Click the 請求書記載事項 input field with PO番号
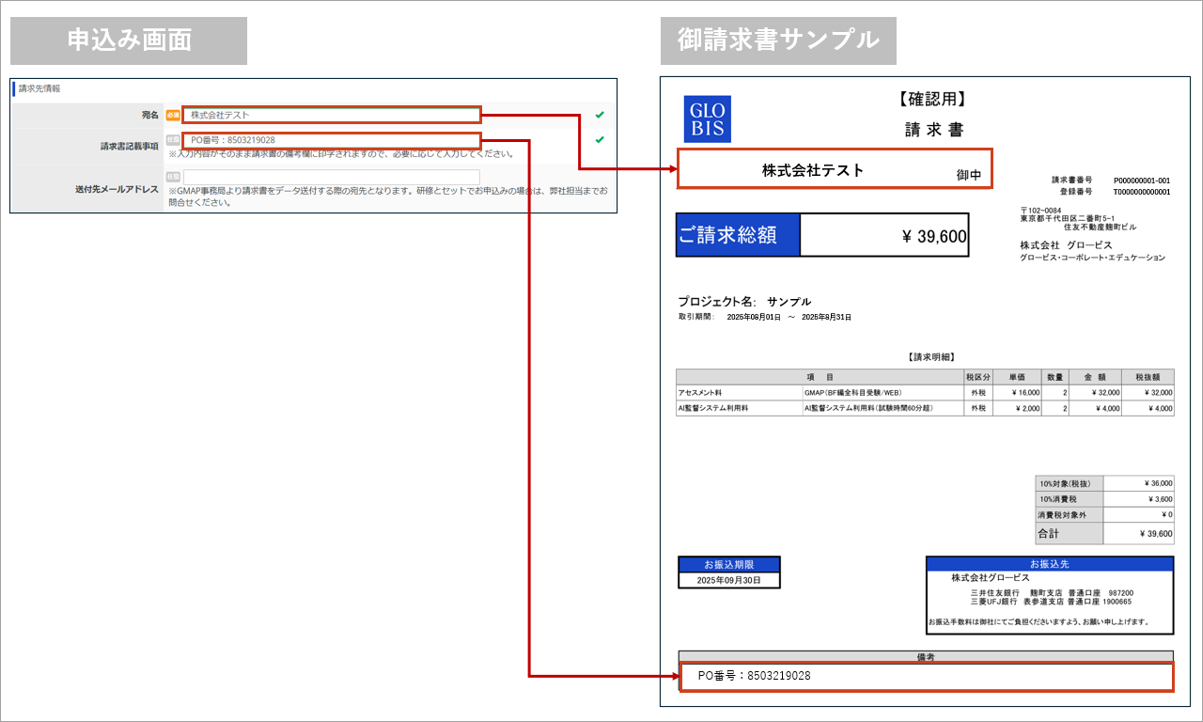This screenshot has height=722, width=1203. 332,140
